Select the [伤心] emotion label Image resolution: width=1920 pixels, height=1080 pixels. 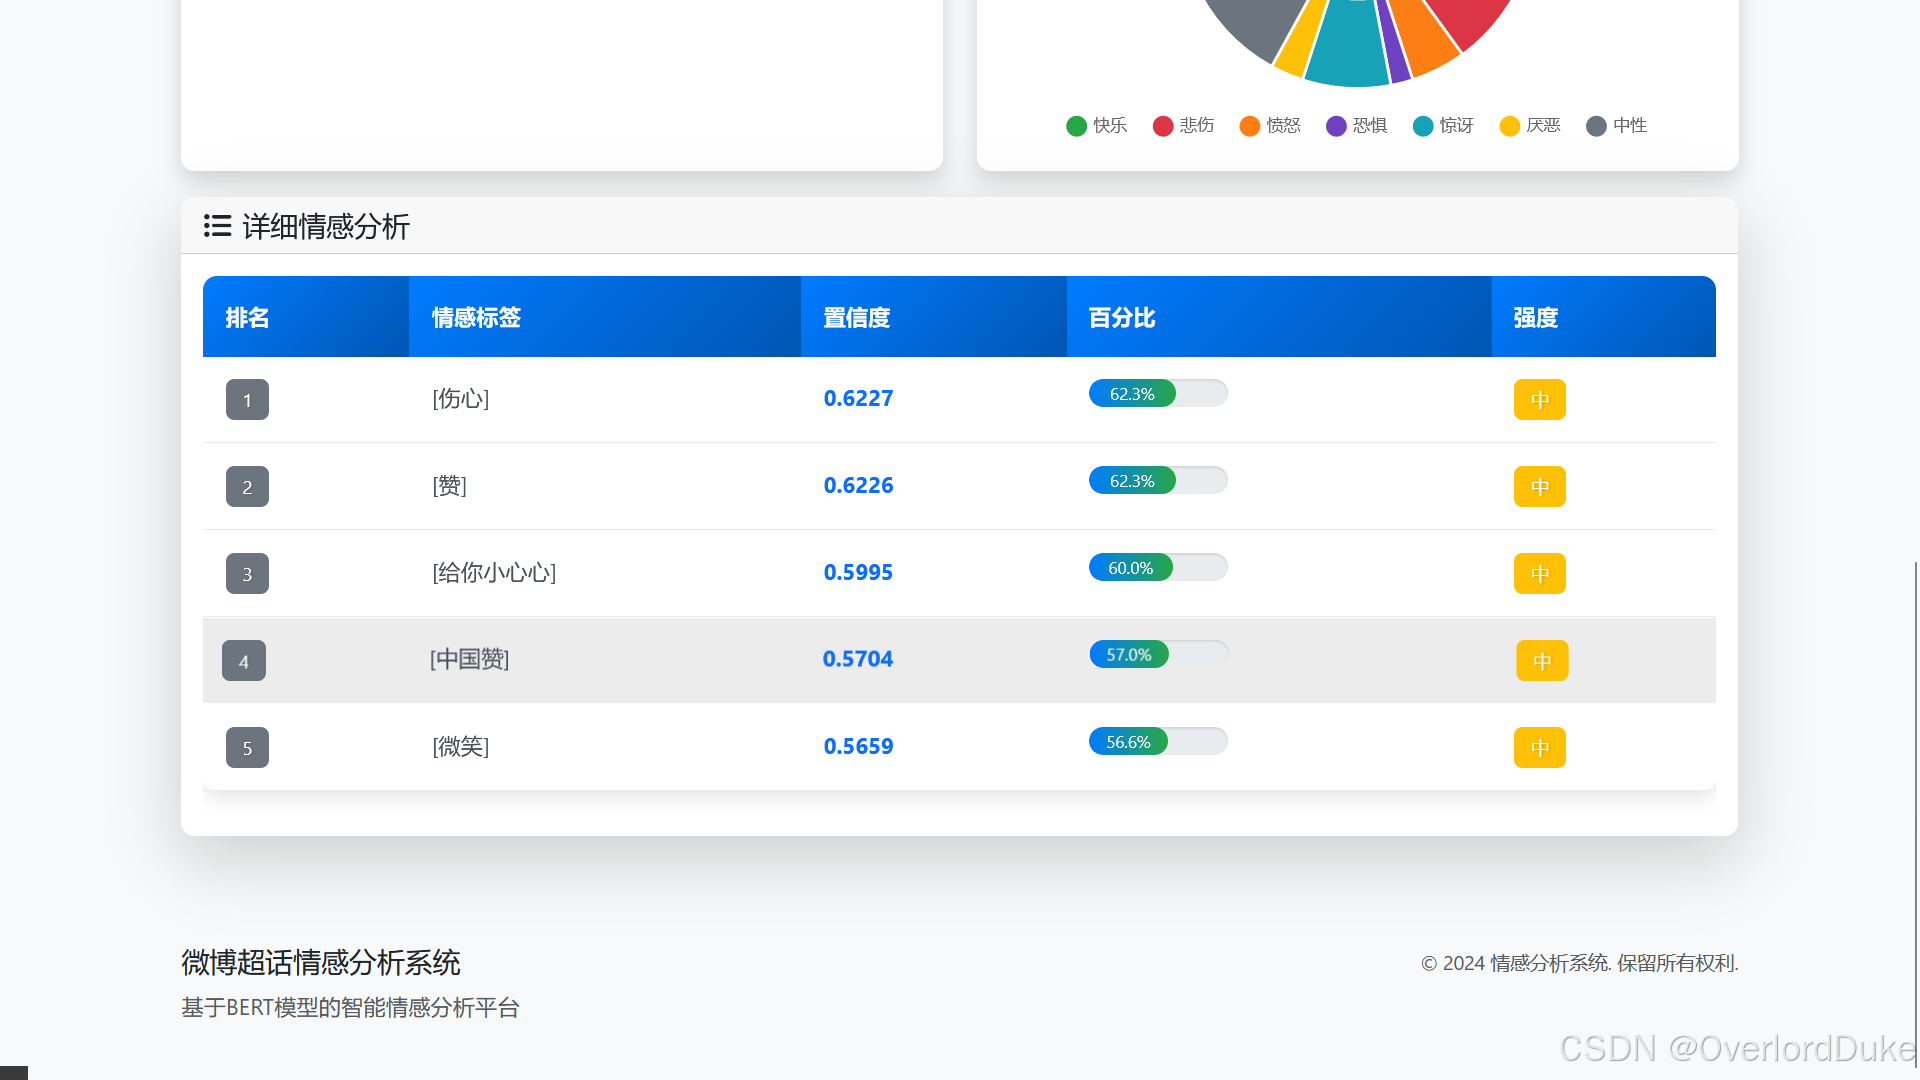(461, 399)
